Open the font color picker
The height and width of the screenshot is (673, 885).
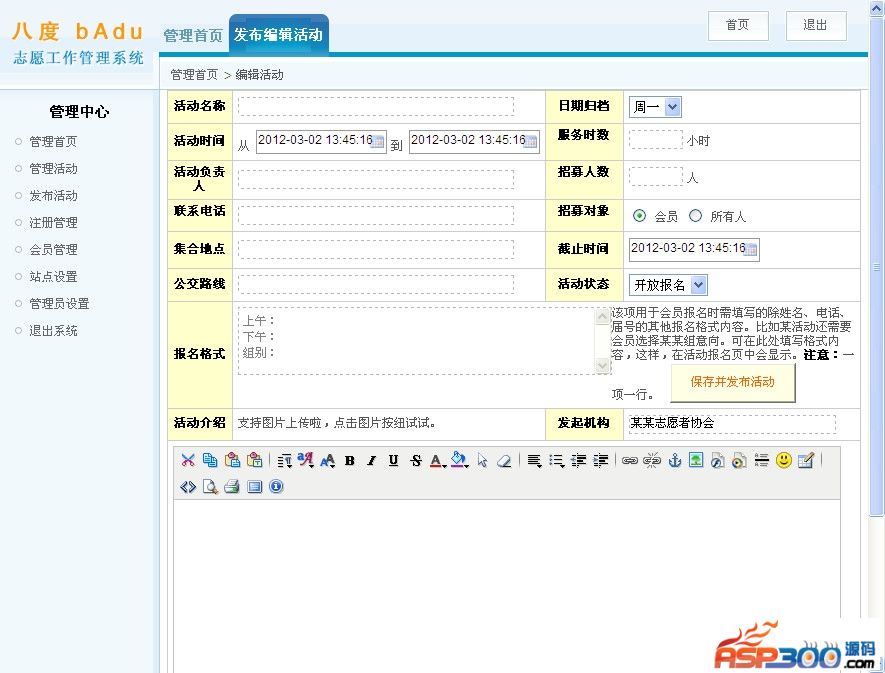click(437, 461)
